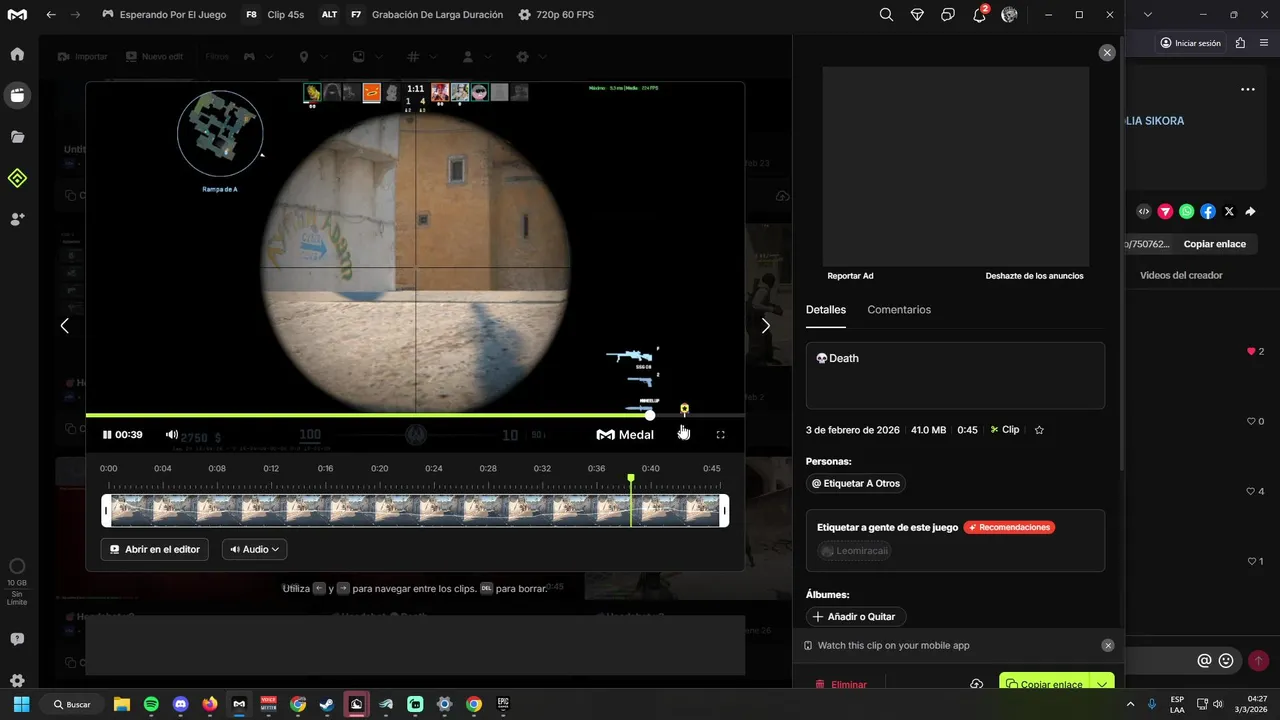Open three-dot menu in browser window
Viewport: 1280px width, 720px height.
1247,89
